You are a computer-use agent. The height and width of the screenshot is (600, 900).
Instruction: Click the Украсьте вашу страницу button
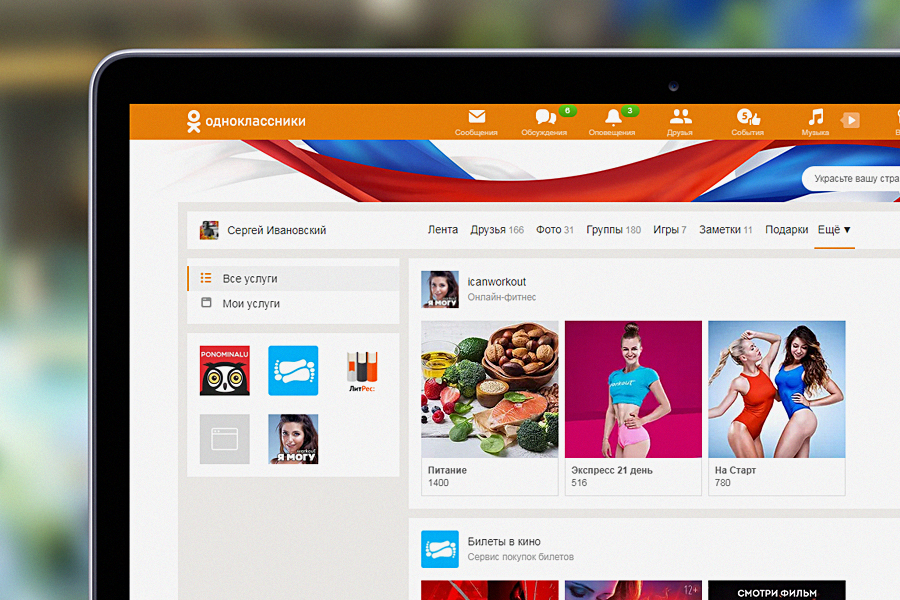tap(851, 179)
